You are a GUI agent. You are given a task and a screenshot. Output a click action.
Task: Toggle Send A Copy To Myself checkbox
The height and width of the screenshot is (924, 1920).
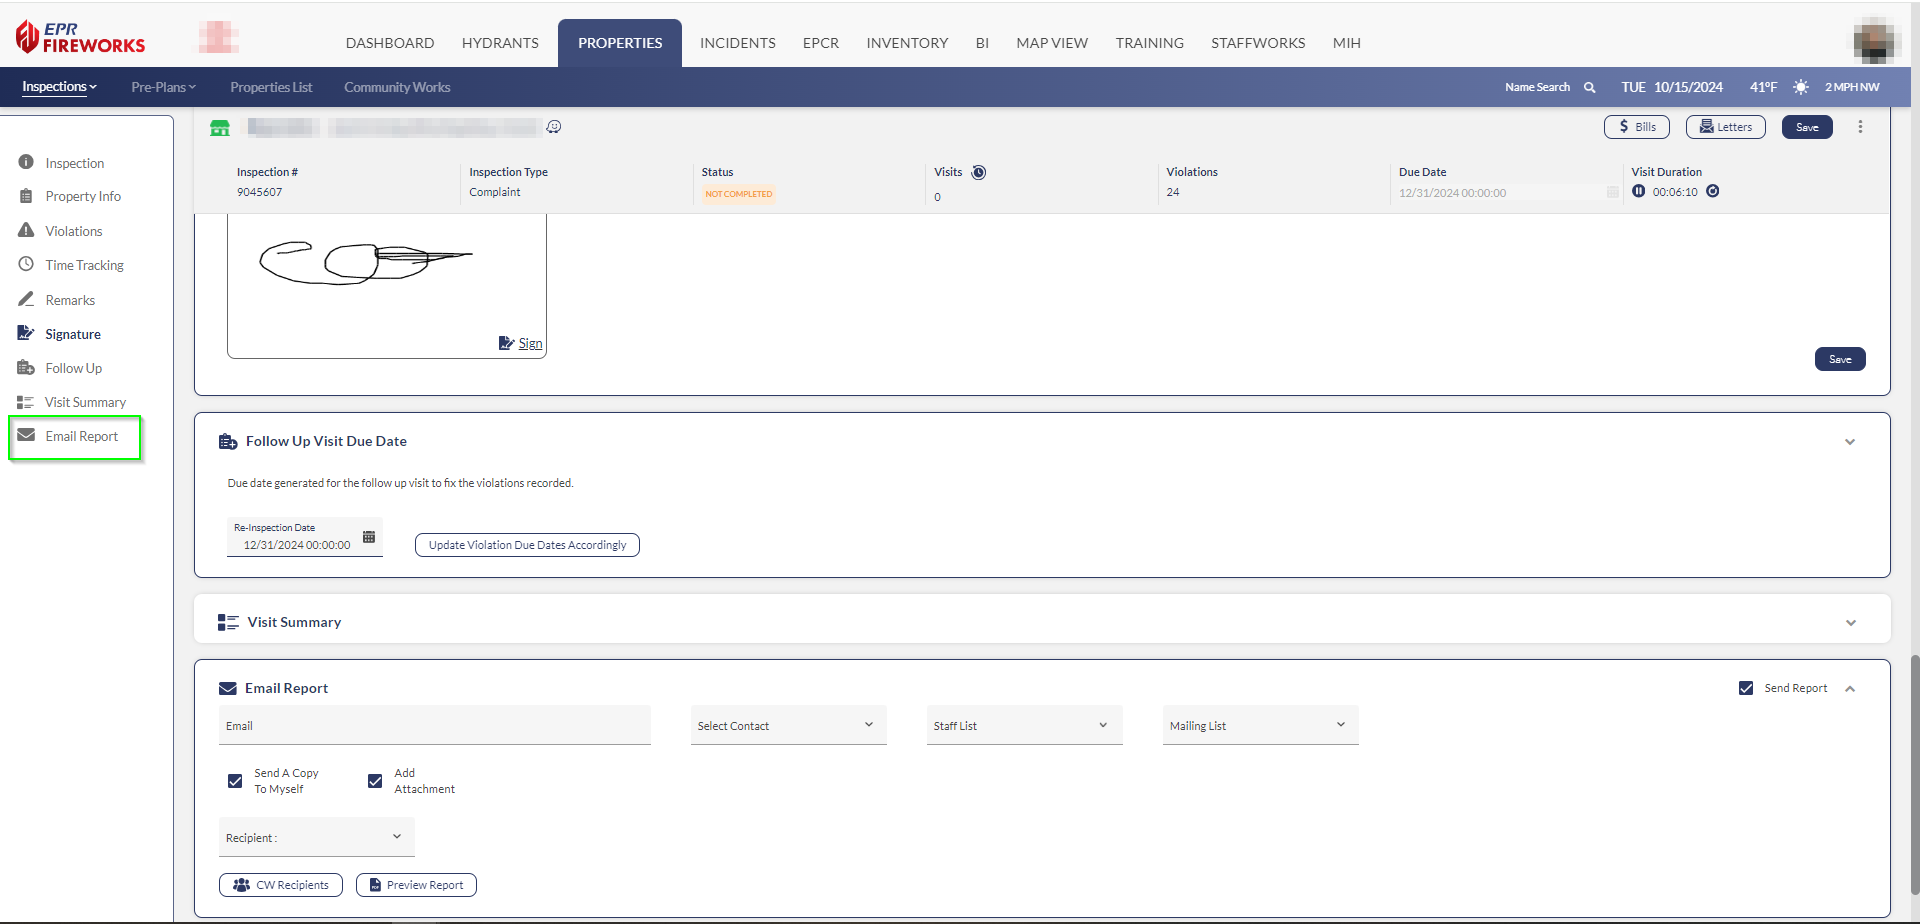[235, 781]
